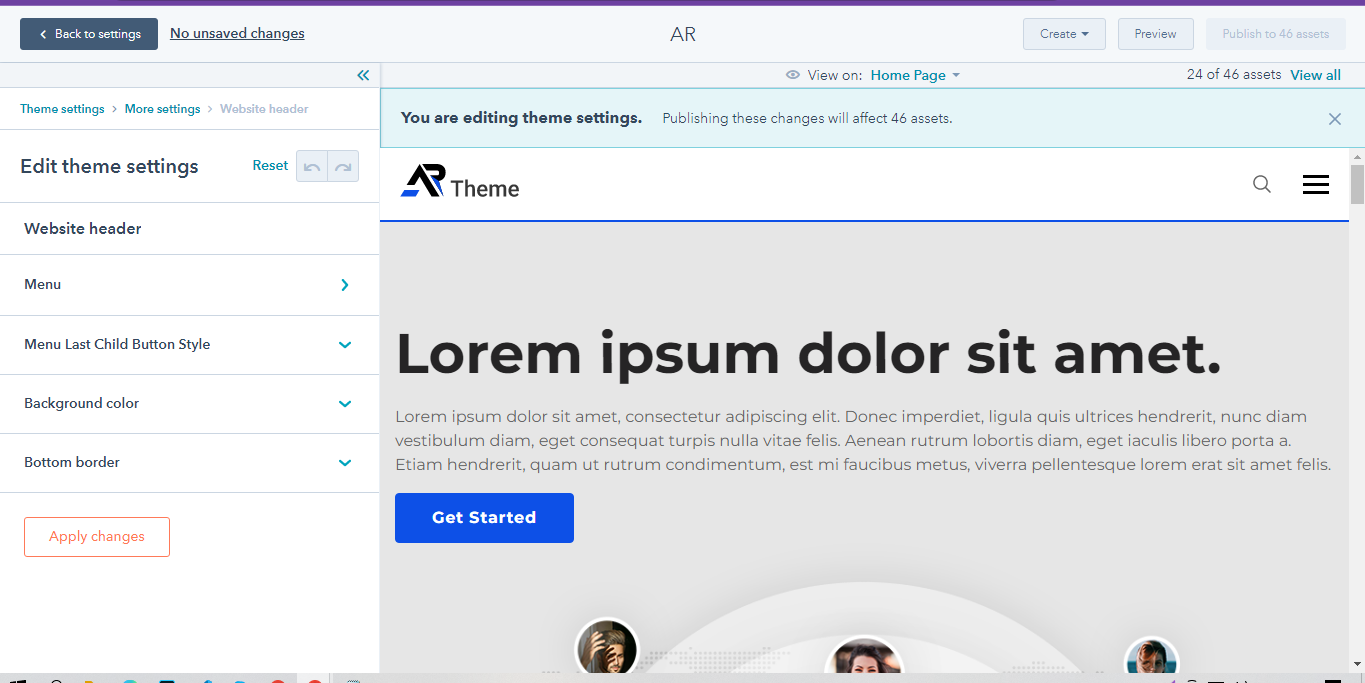The width and height of the screenshot is (1365, 683).
Task: Dismiss the theme settings notice banner
Action: click(x=1334, y=119)
